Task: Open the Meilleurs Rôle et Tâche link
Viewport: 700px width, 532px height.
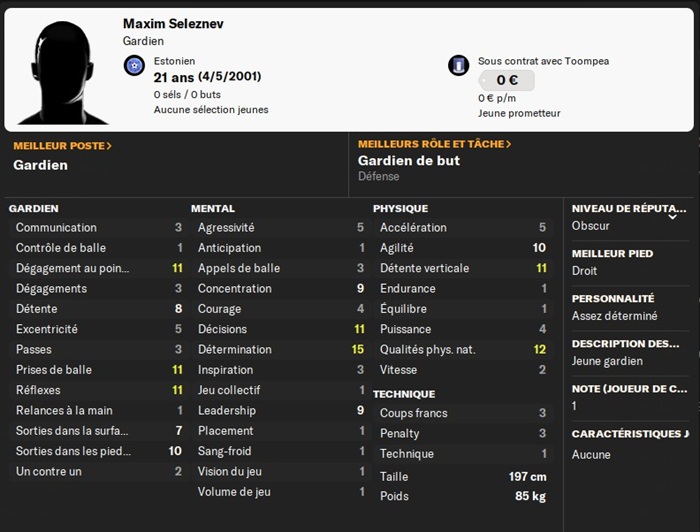Action: coord(434,144)
